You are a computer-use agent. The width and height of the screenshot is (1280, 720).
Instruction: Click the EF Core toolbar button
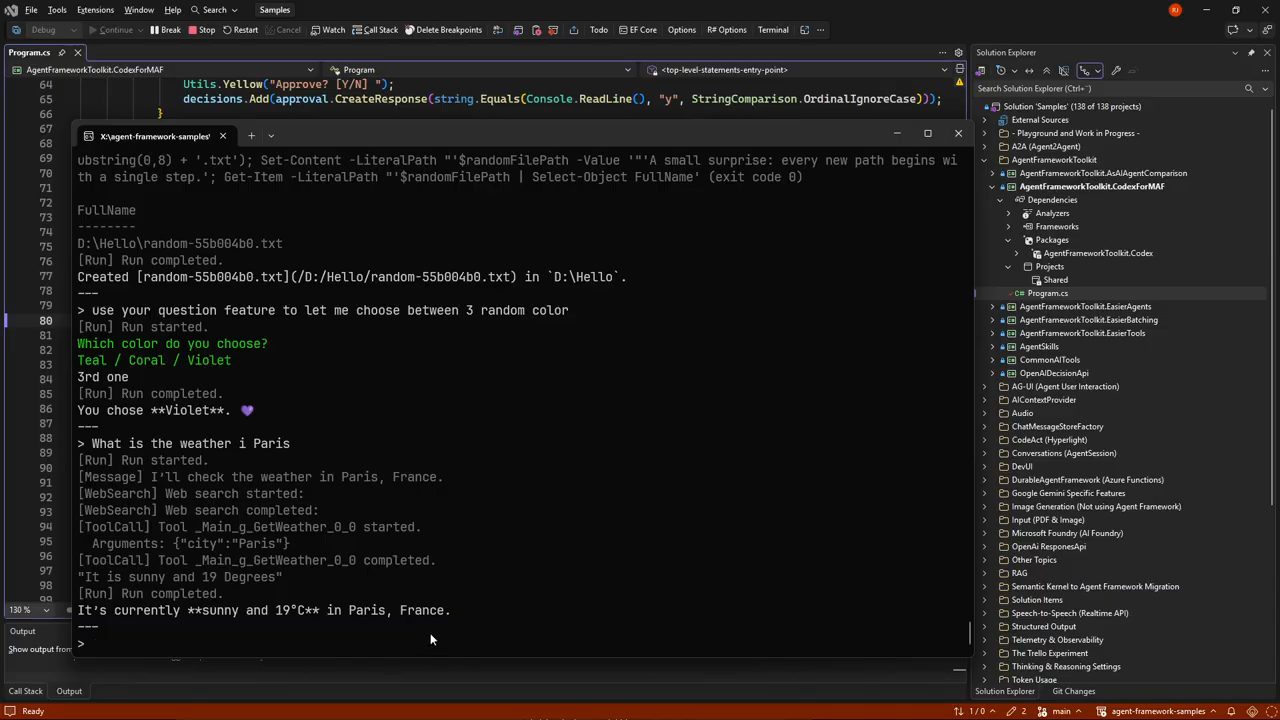pyautogui.click(x=637, y=30)
